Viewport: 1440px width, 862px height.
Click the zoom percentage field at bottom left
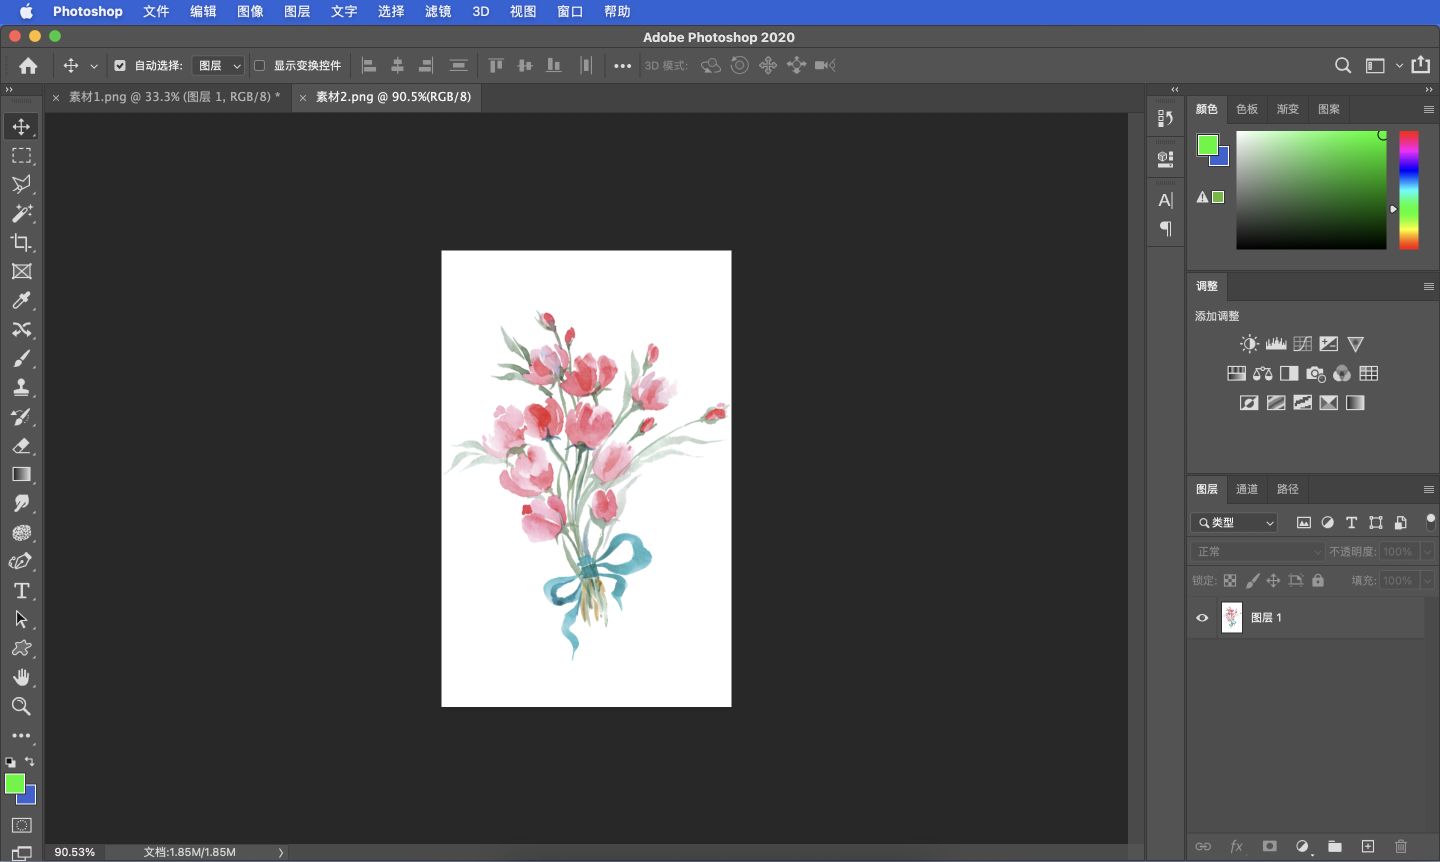[x=73, y=852]
